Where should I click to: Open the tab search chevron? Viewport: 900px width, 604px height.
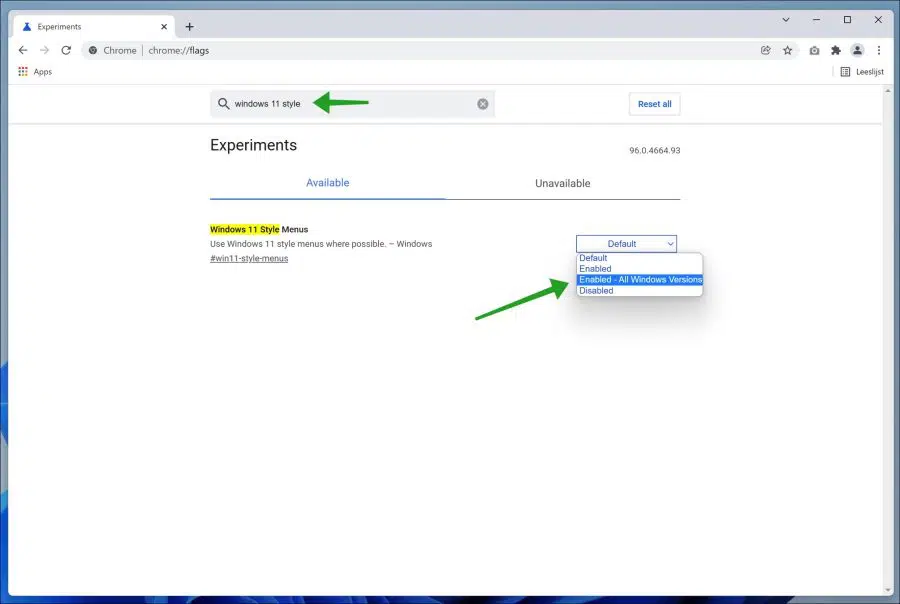(x=786, y=20)
